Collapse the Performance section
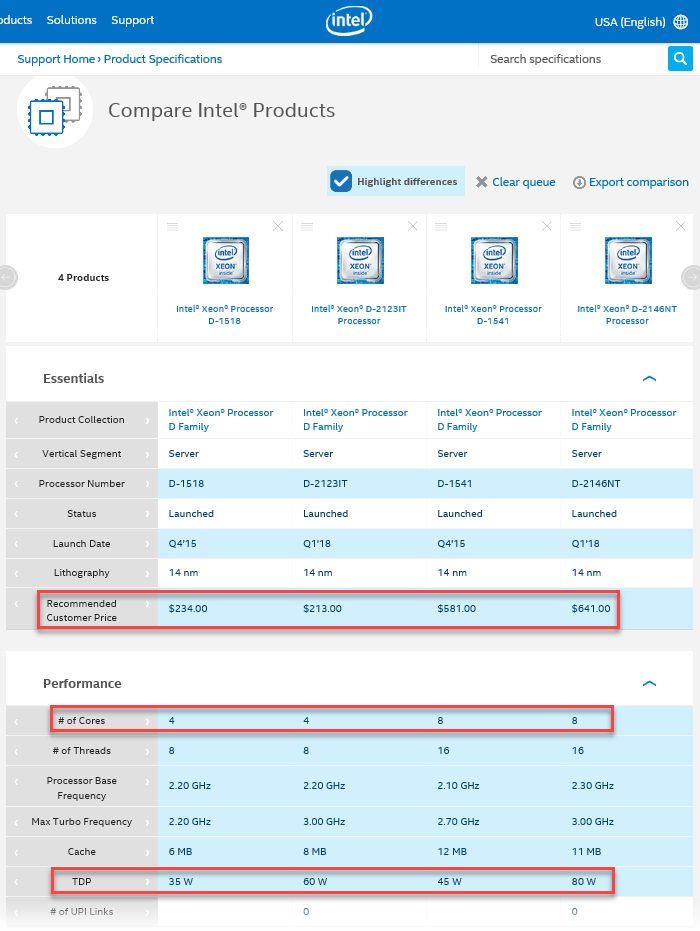 click(650, 683)
